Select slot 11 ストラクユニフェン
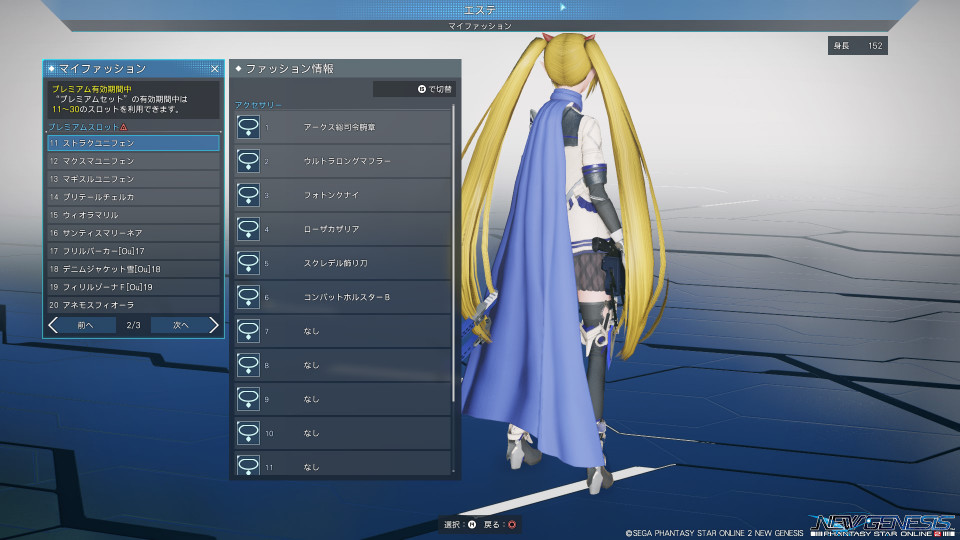This screenshot has height=540, width=960. coord(133,143)
